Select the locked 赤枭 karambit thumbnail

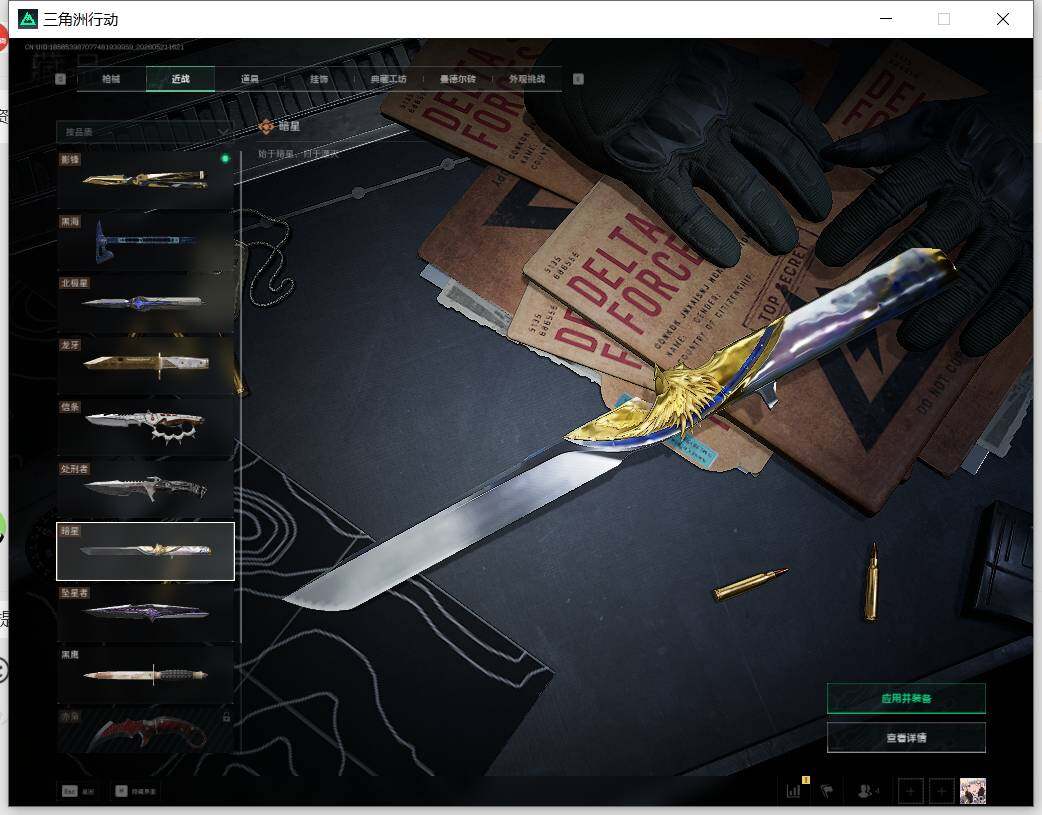tap(146, 731)
